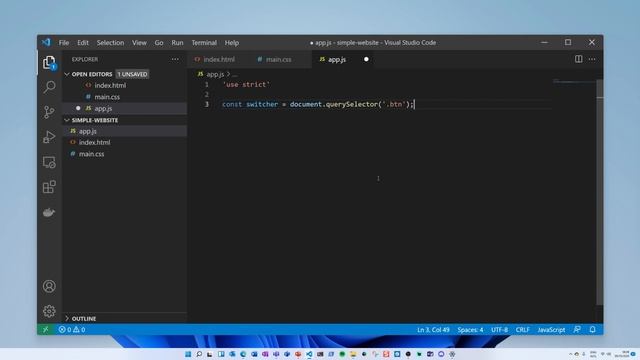Click line number 2 in gutter
Viewport: 640px width, 360px height.
(207, 94)
